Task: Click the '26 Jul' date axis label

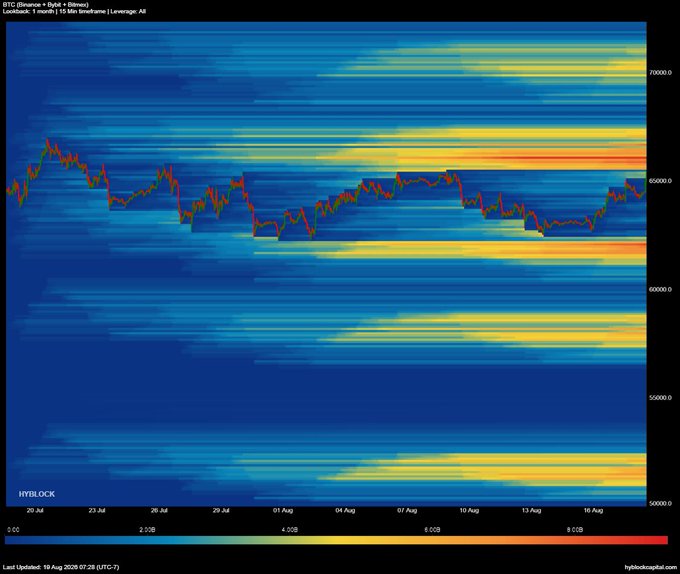Action: point(159,510)
